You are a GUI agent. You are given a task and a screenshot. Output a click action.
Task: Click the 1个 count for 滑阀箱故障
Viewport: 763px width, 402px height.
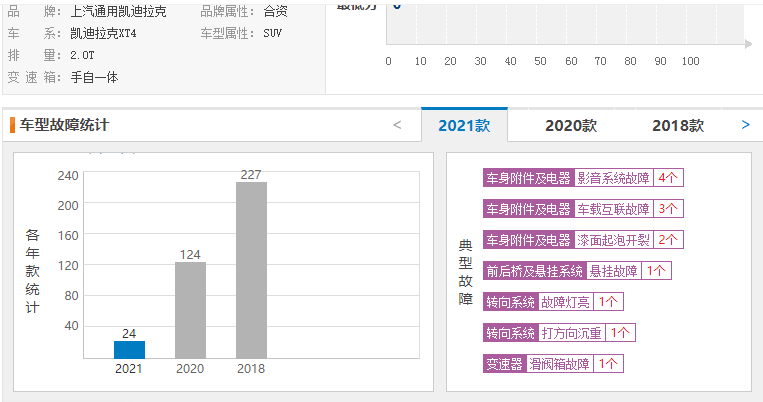point(608,364)
